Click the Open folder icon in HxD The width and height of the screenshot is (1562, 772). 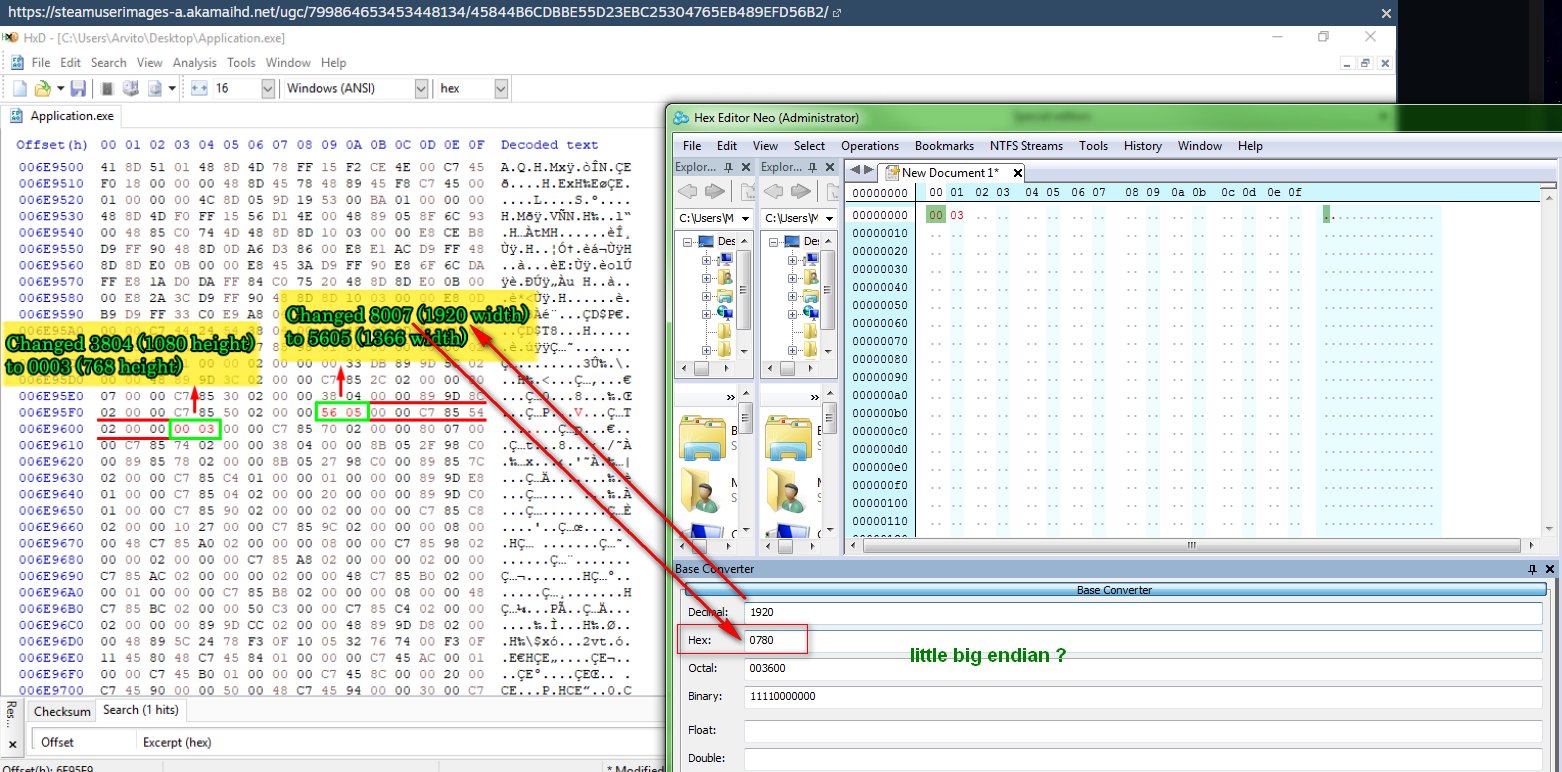tap(43, 88)
